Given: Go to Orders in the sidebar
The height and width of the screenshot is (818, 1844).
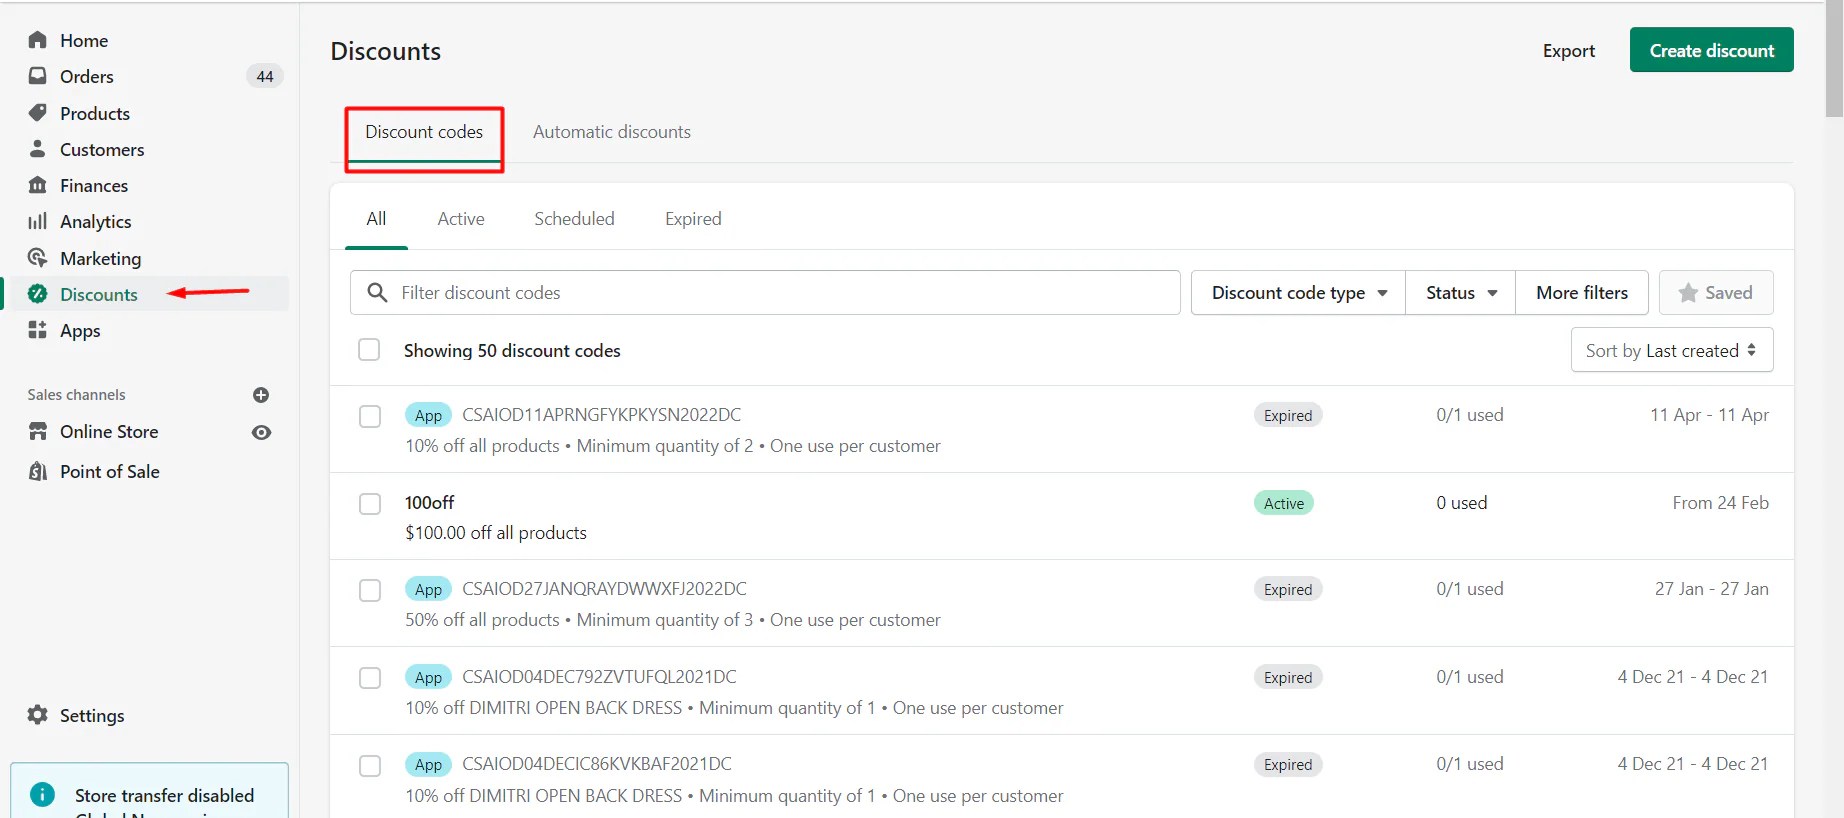Looking at the screenshot, I should [87, 76].
